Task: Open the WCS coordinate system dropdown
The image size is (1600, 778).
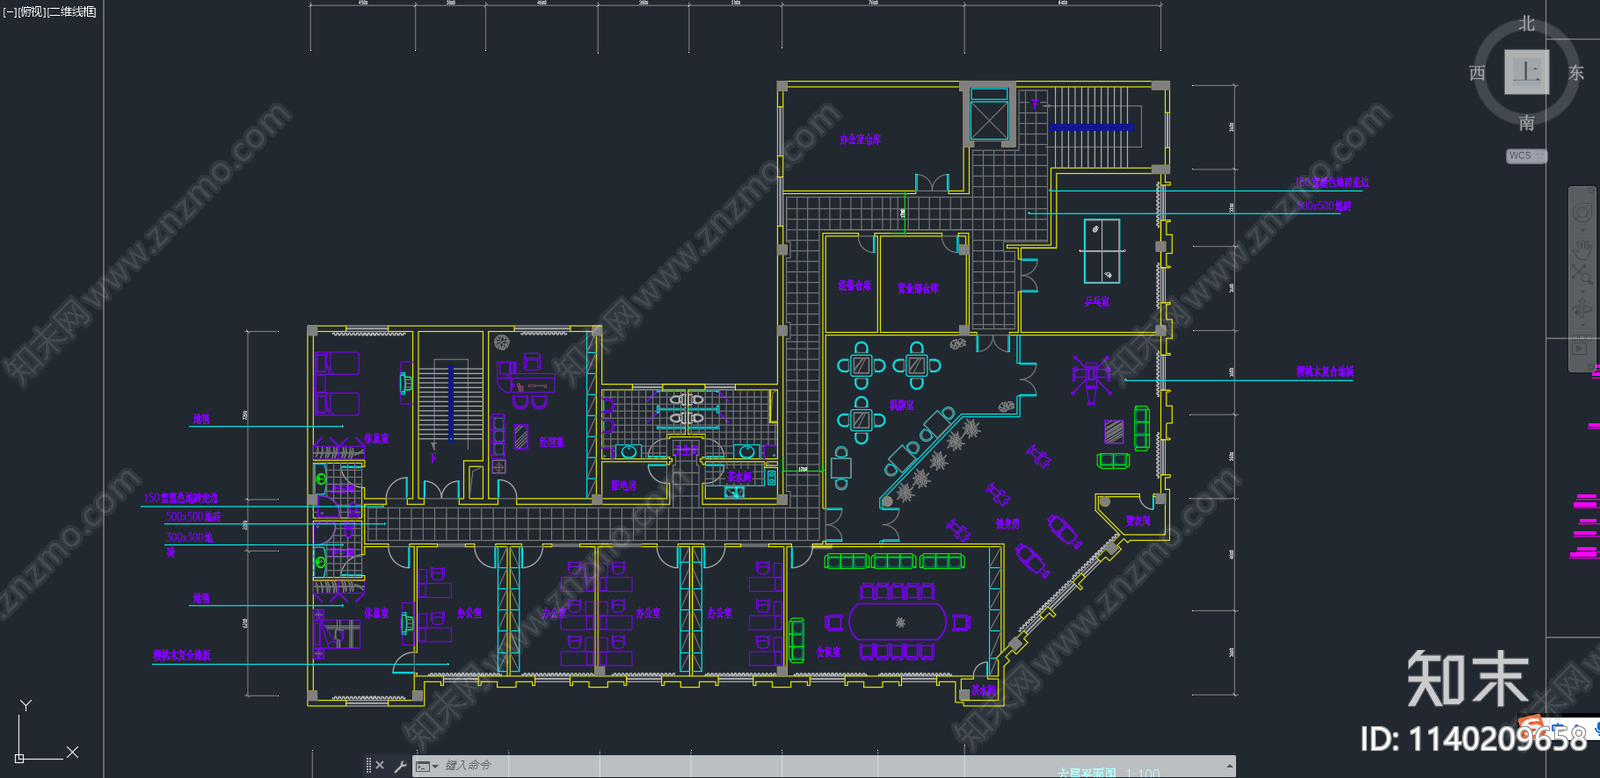Action: tap(1527, 156)
